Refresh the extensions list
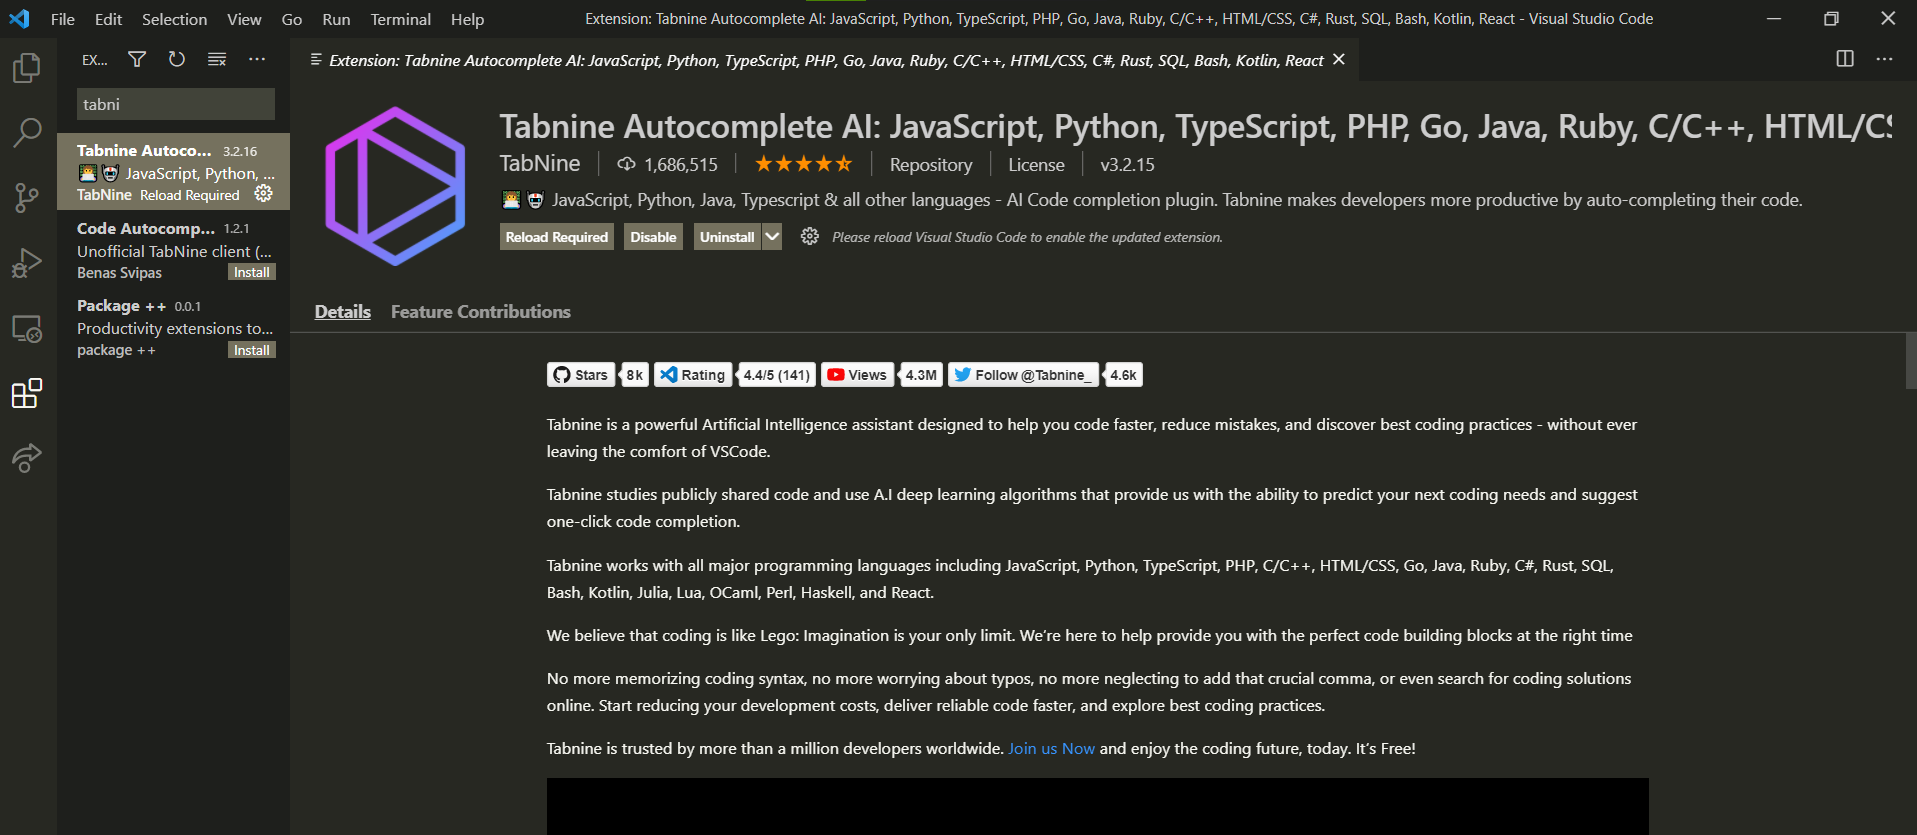Viewport: 1917px width, 835px height. pyautogui.click(x=177, y=60)
